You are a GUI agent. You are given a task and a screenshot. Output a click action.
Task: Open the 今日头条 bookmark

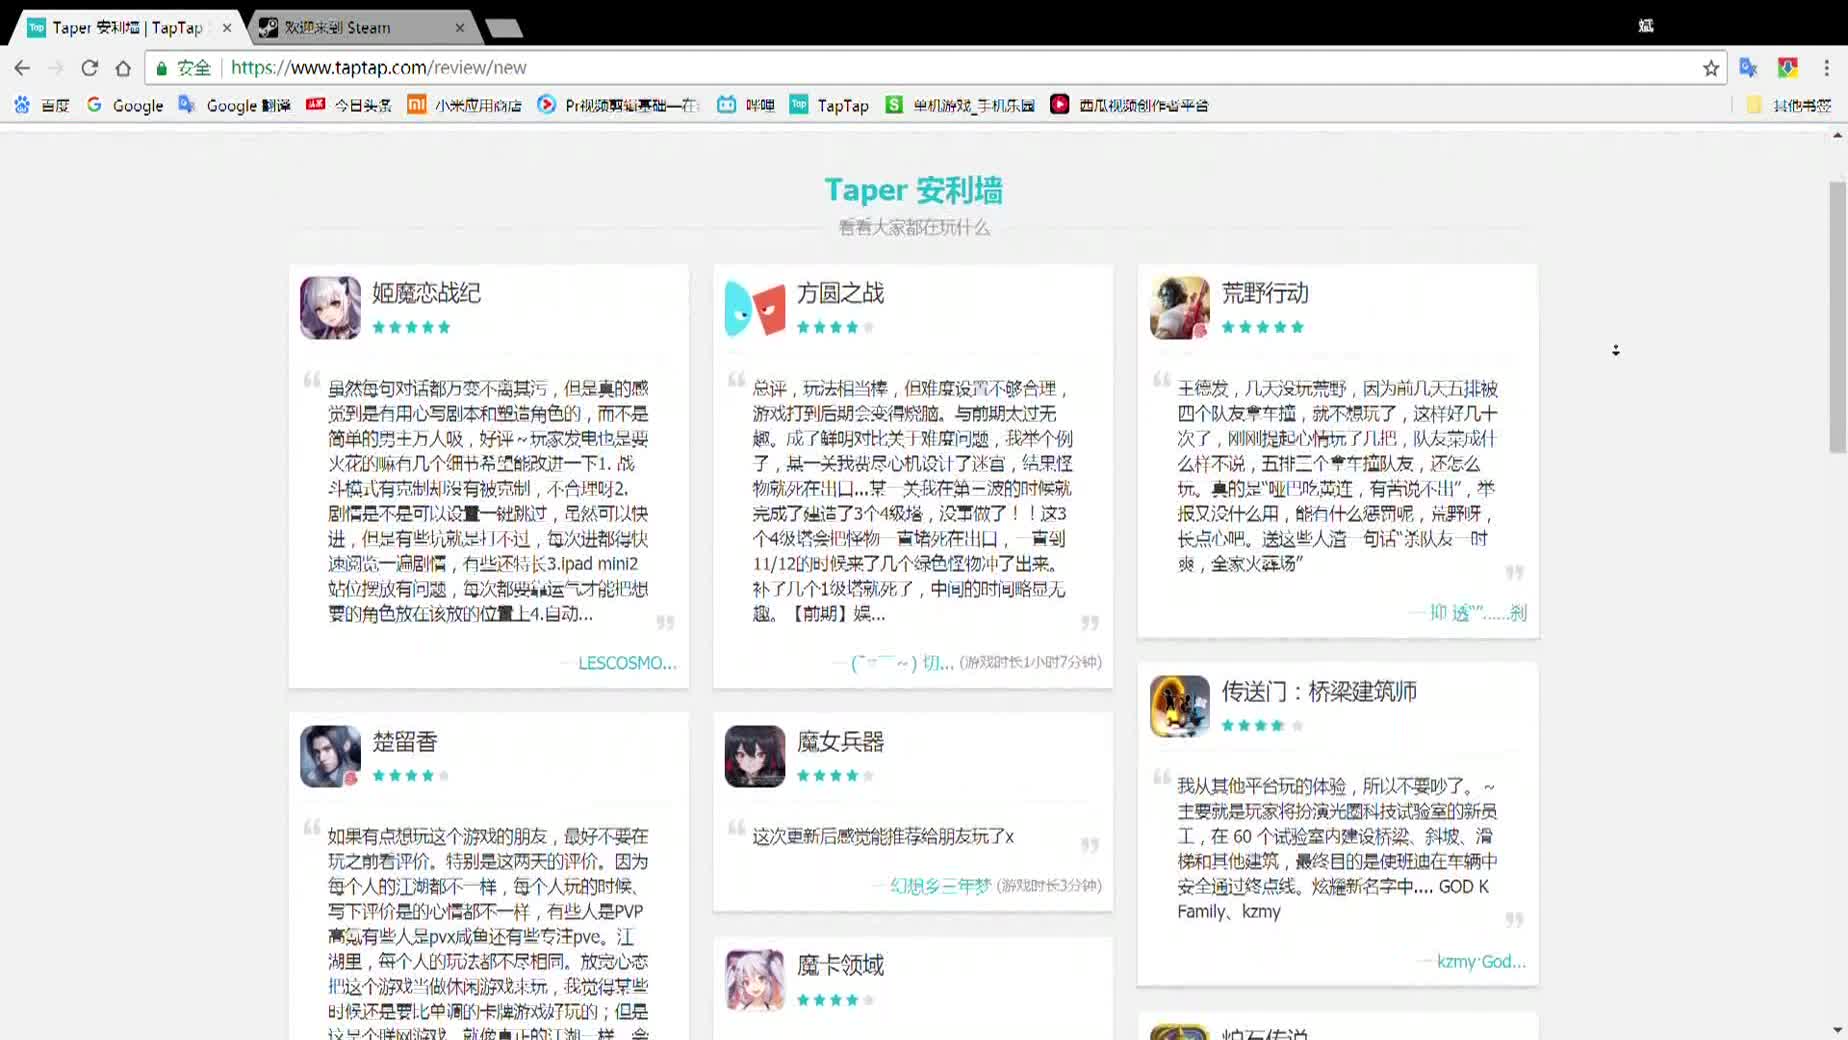coord(349,105)
